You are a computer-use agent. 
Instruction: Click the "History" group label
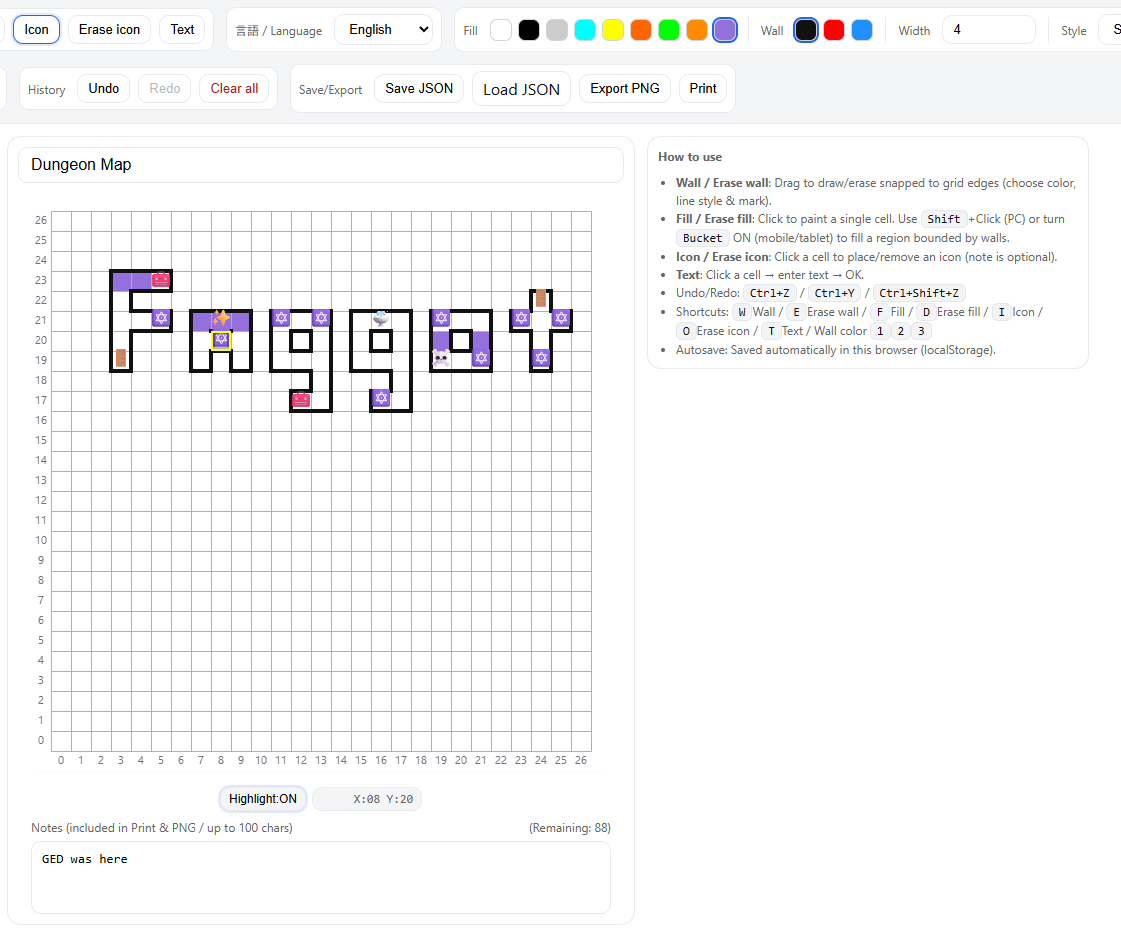click(x=46, y=89)
